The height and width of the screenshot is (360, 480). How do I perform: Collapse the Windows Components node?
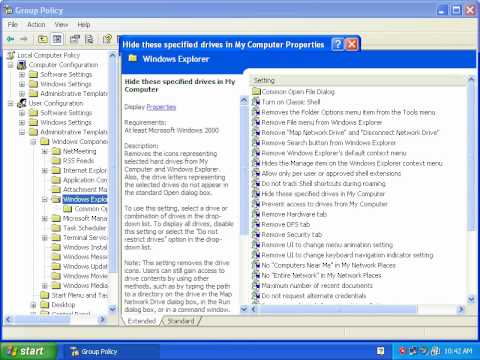[33, 142]
